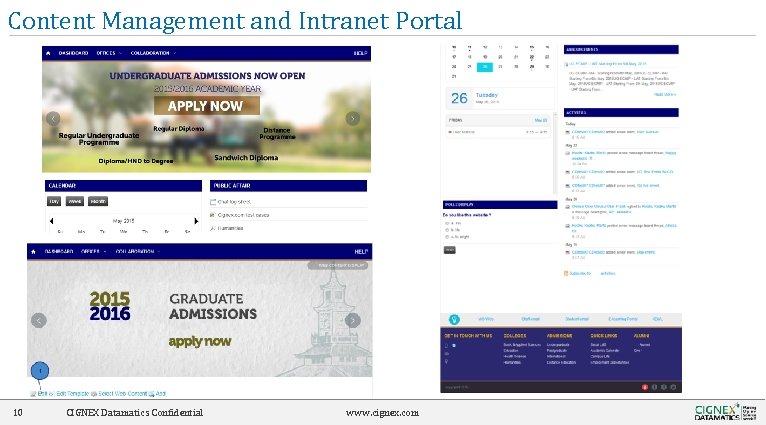The height and width of the screenshot is (425, 766).
Task: Click the red social icon in dark footer
Action: pos(645,387)
